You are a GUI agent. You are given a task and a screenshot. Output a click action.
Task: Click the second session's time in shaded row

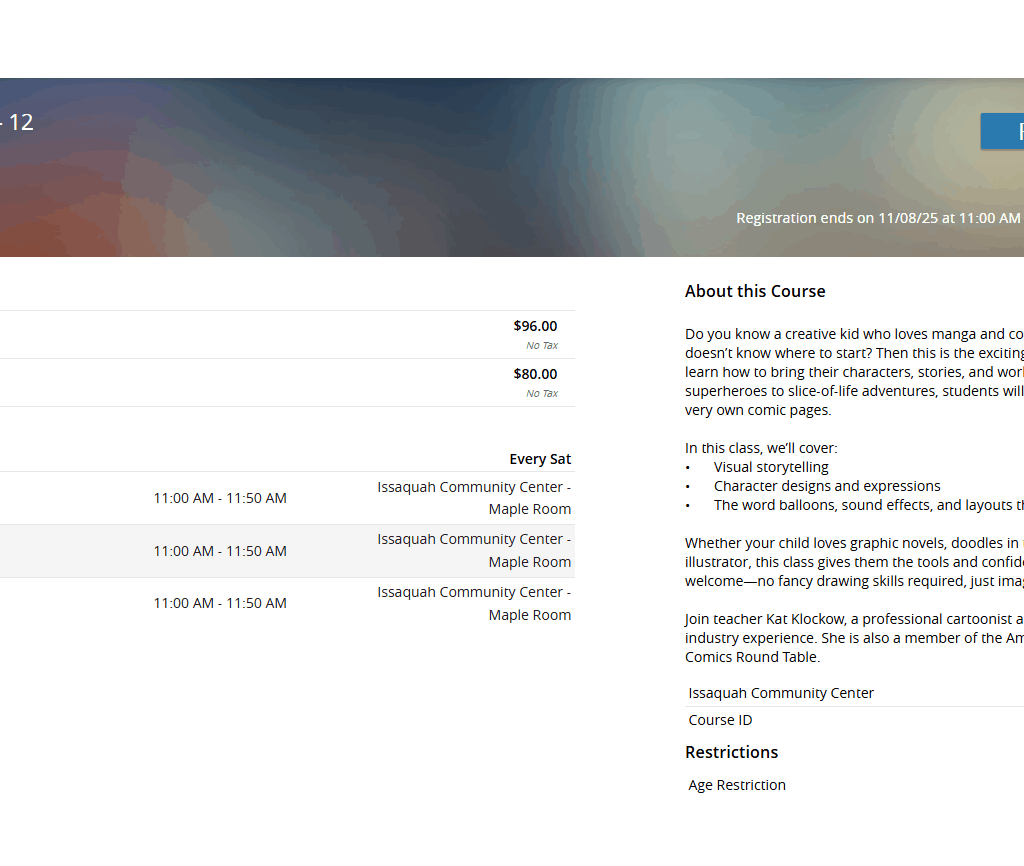[220, 551]
